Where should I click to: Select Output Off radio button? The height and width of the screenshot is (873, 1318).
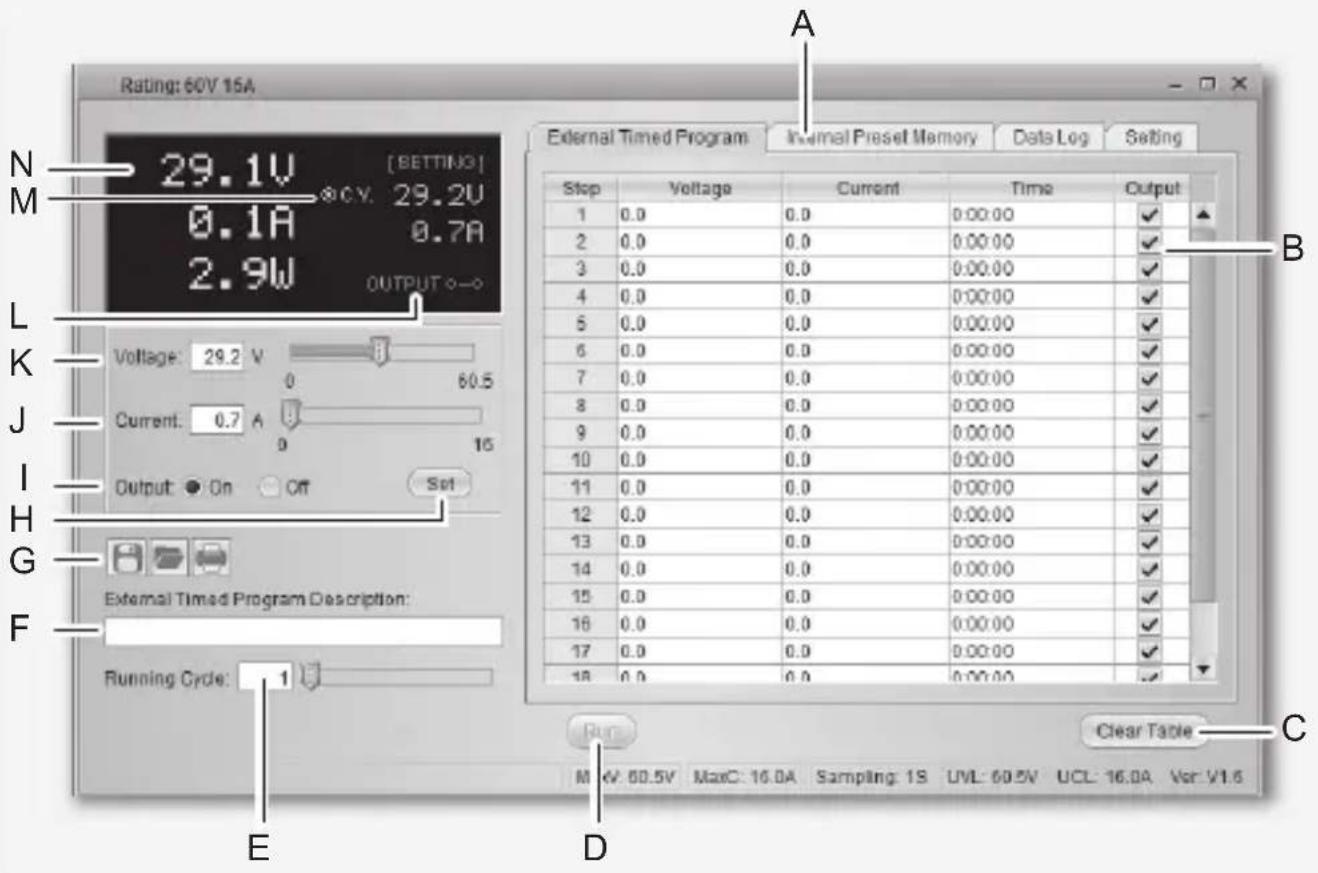(268, 488)
